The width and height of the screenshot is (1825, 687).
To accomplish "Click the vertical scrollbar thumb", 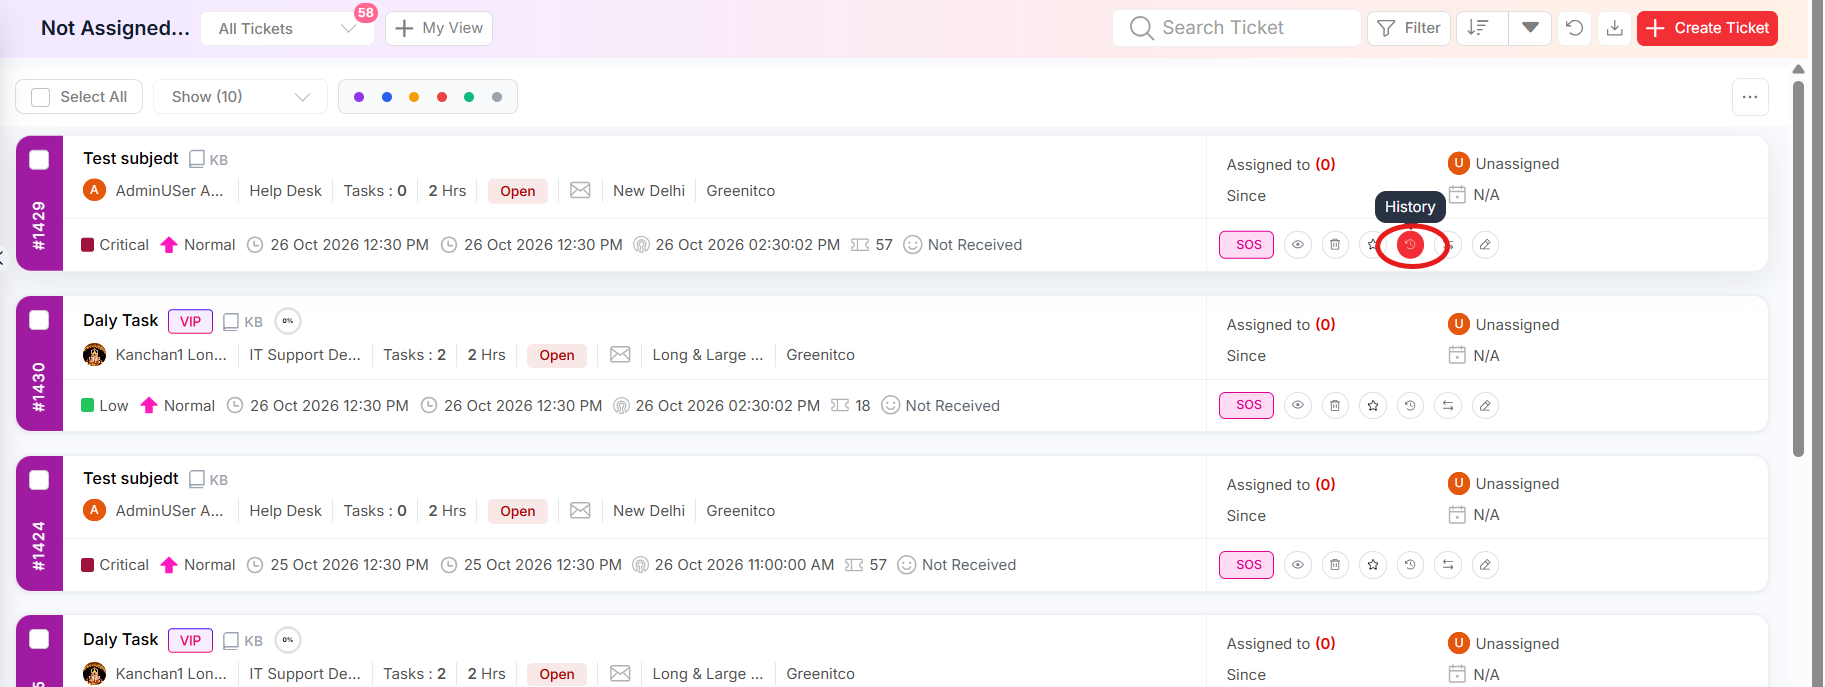I will [x=1798, y=268].
